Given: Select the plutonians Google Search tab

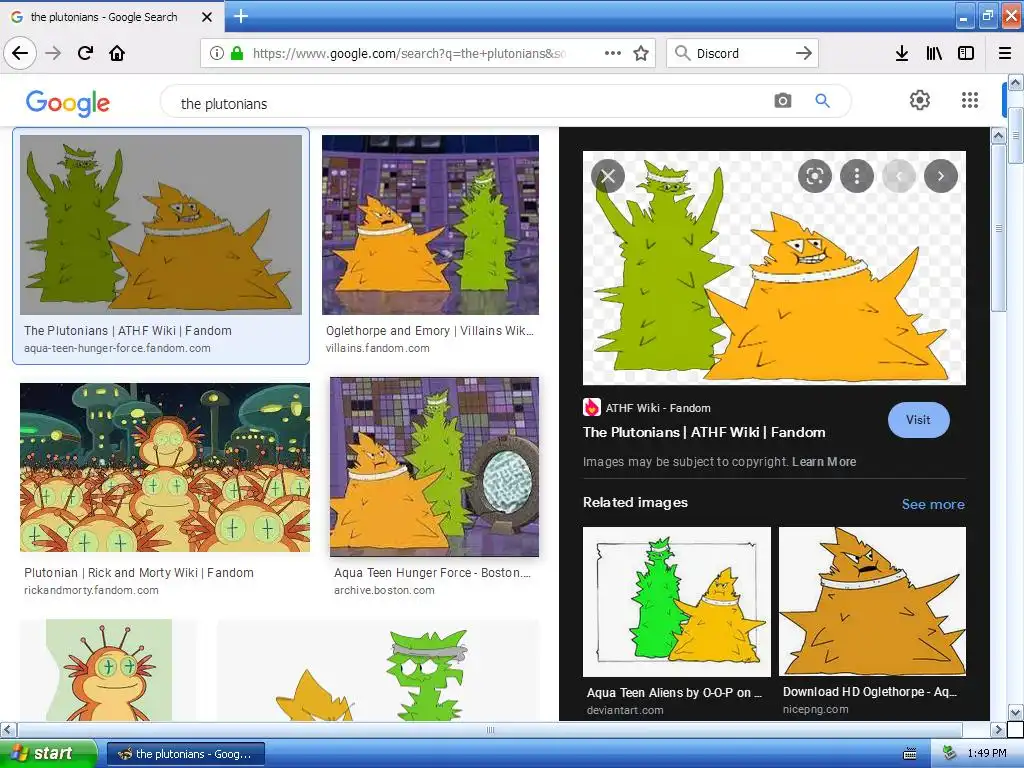Looking at the screenshot, I should pyautogui.click(x=103, y=17).
